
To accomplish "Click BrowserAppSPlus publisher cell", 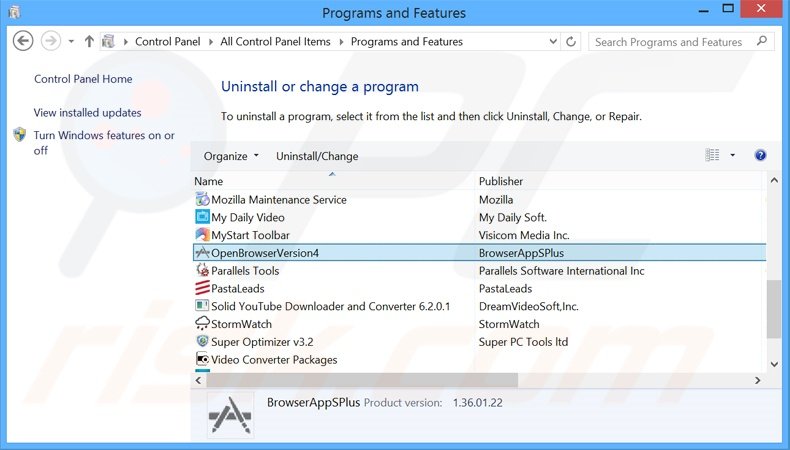I will (x=521, y=253).
